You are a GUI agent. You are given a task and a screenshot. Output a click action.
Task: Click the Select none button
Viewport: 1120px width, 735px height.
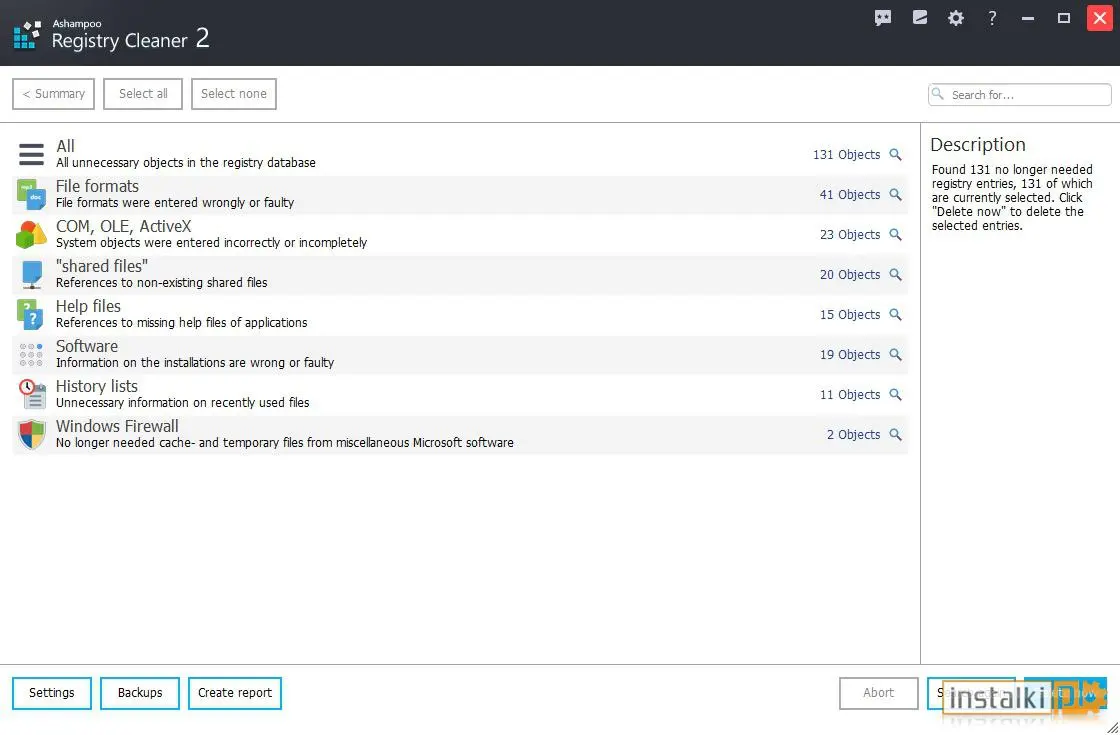(234, 94)
